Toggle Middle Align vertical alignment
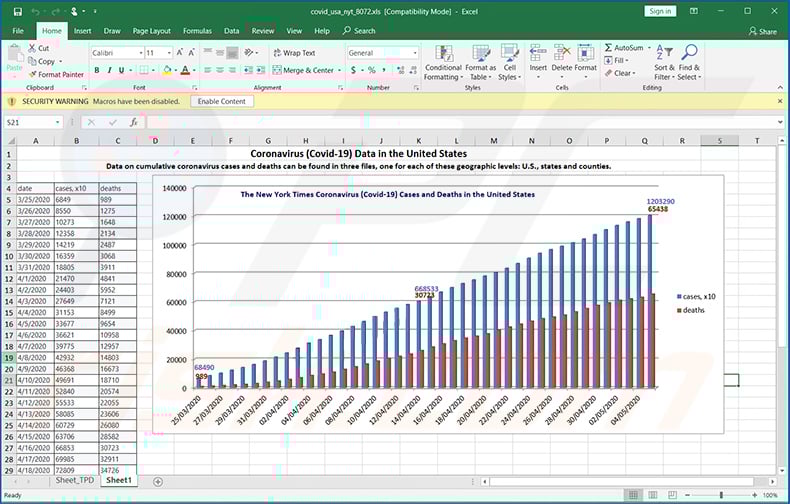790x504 pixels. 220,52
